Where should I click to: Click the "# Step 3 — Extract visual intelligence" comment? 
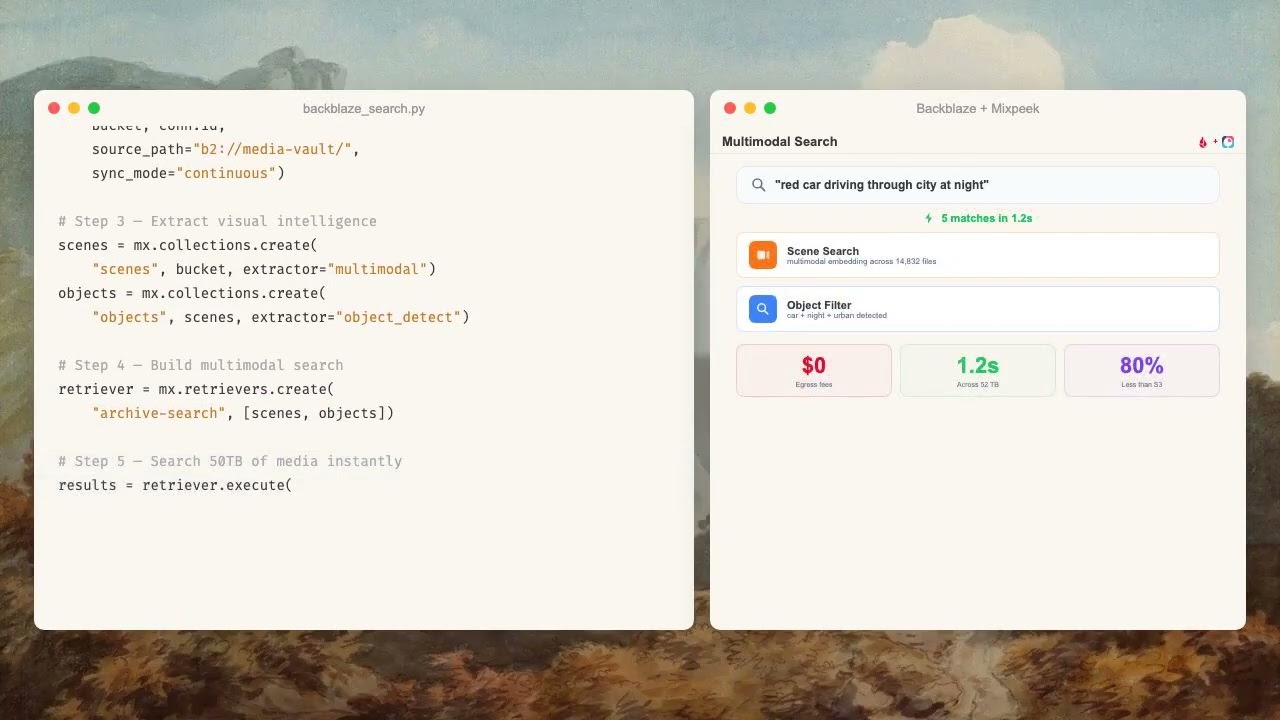point(217,221)
